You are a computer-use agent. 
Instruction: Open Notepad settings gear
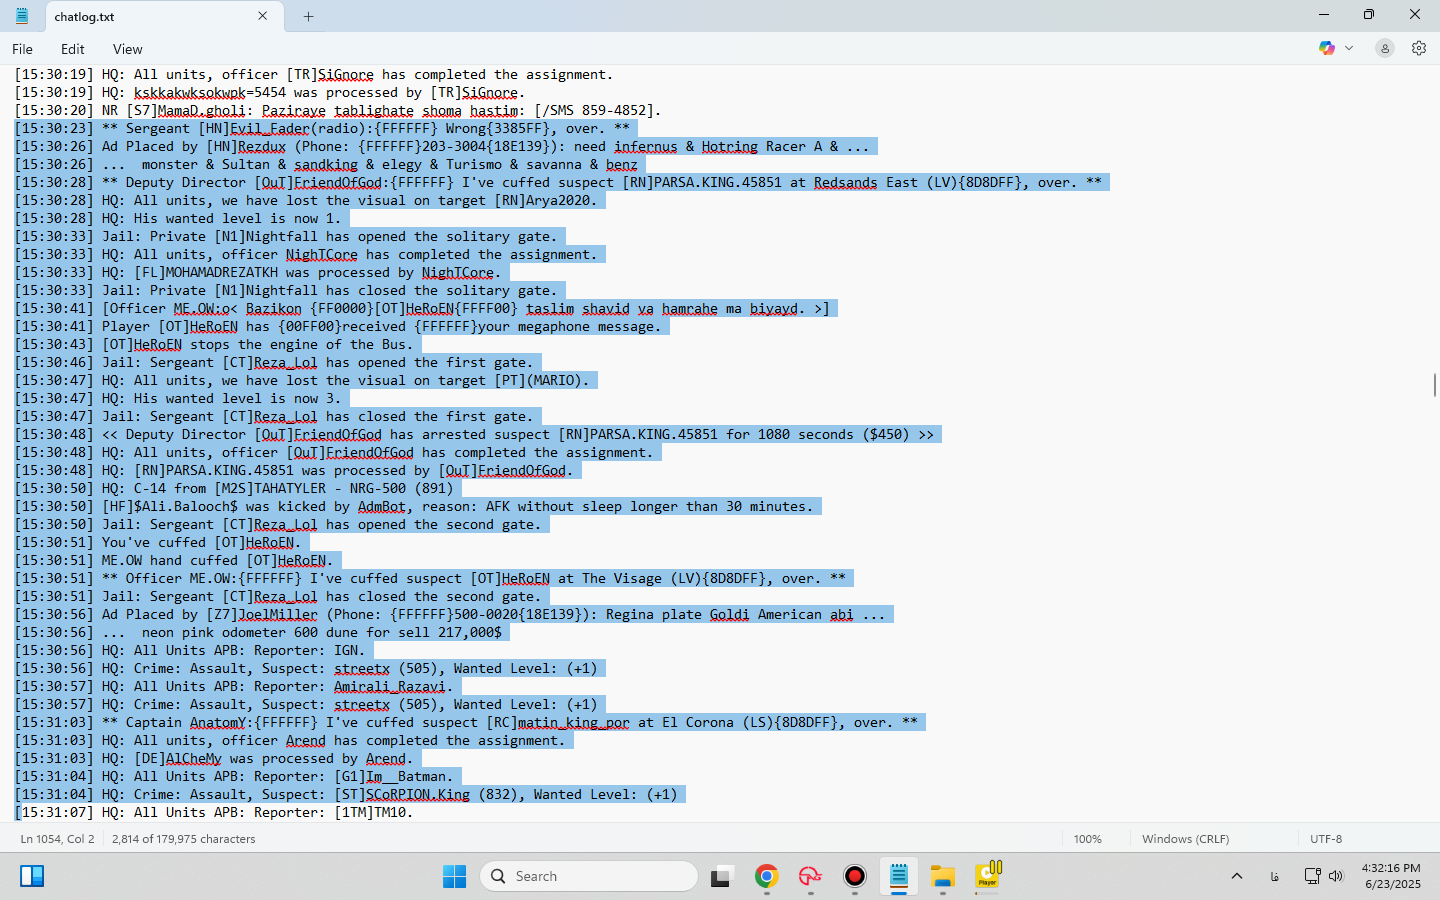1419,48
